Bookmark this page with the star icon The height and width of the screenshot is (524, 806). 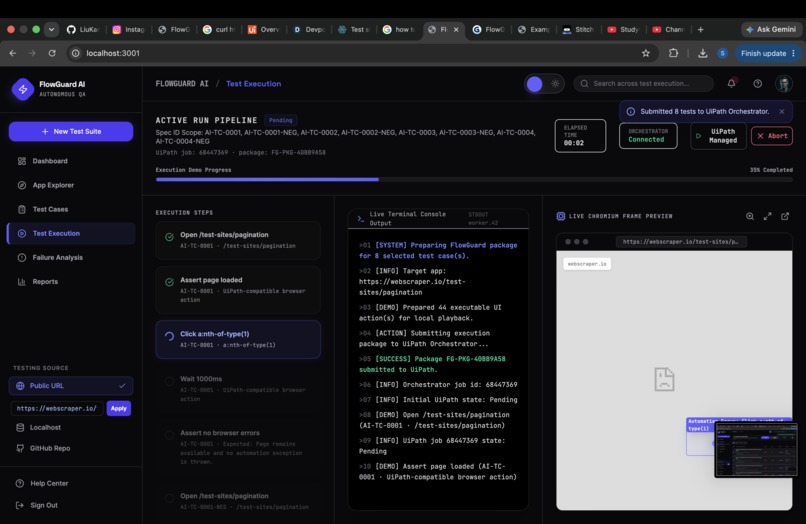coord(646,53)
